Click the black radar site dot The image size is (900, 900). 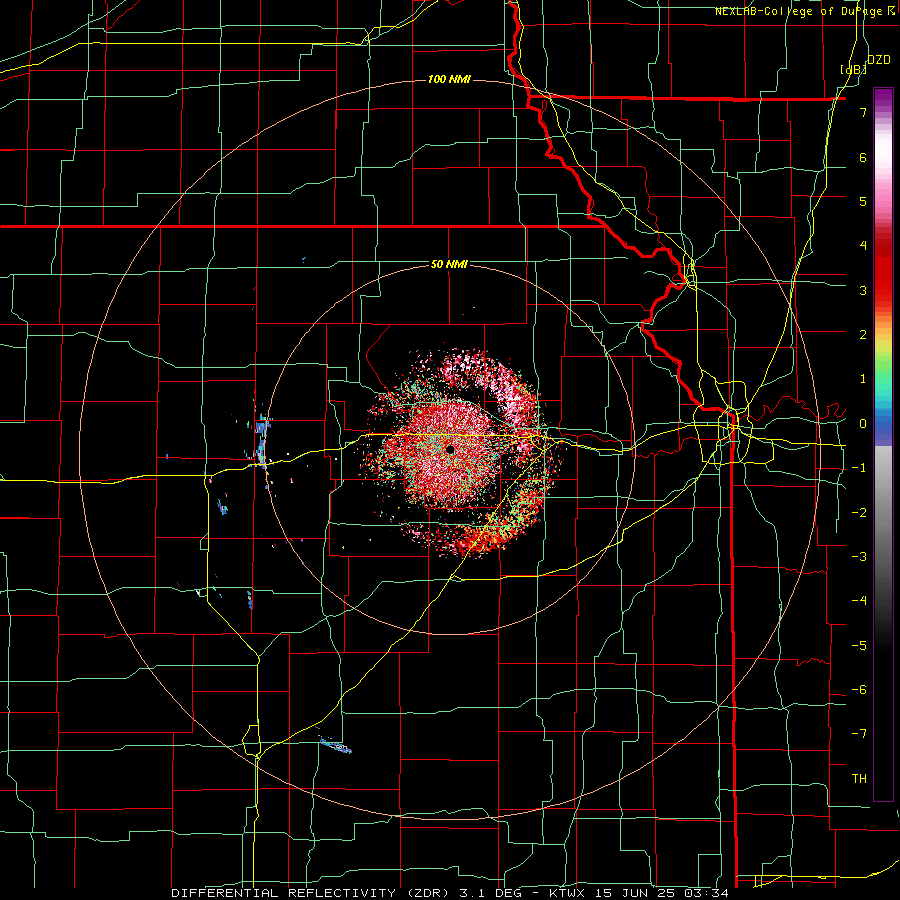point(450,449)
